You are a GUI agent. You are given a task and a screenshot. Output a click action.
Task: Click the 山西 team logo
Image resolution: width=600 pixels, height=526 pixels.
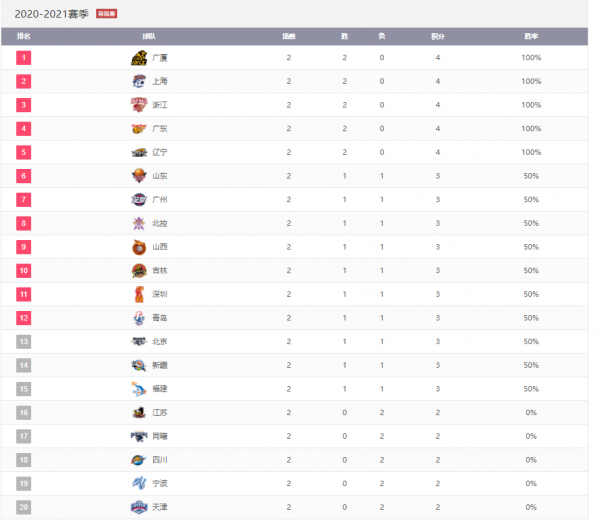tap(139, 247)
